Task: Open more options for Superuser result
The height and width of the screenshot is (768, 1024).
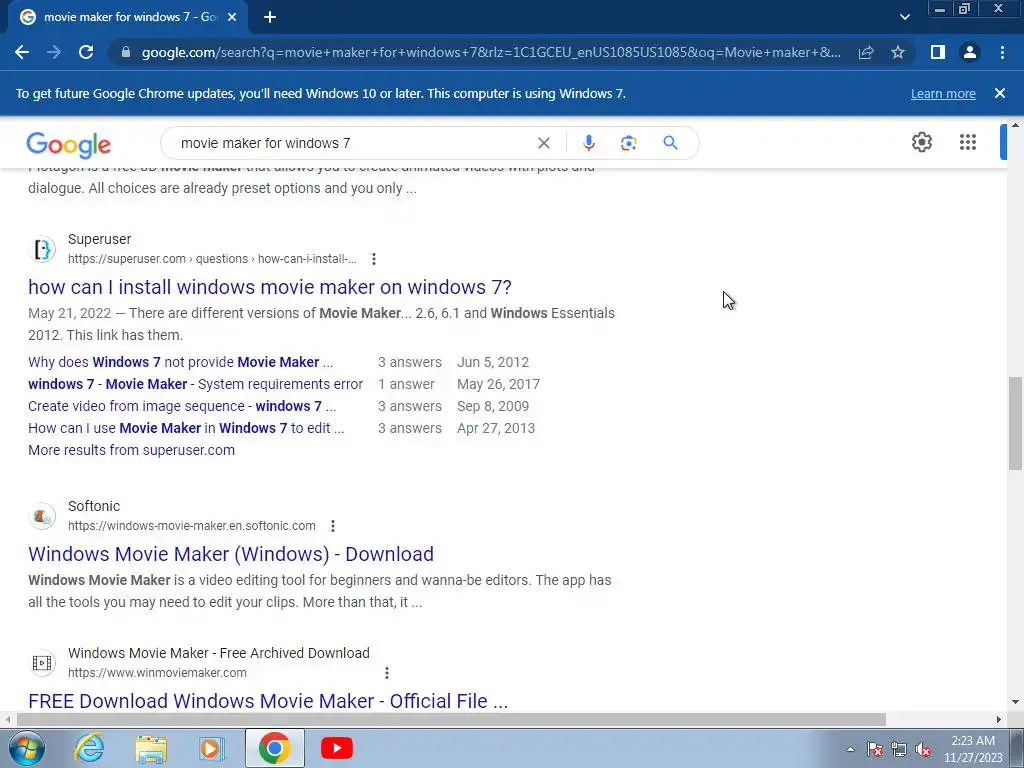Action: (x=374, y=259)
